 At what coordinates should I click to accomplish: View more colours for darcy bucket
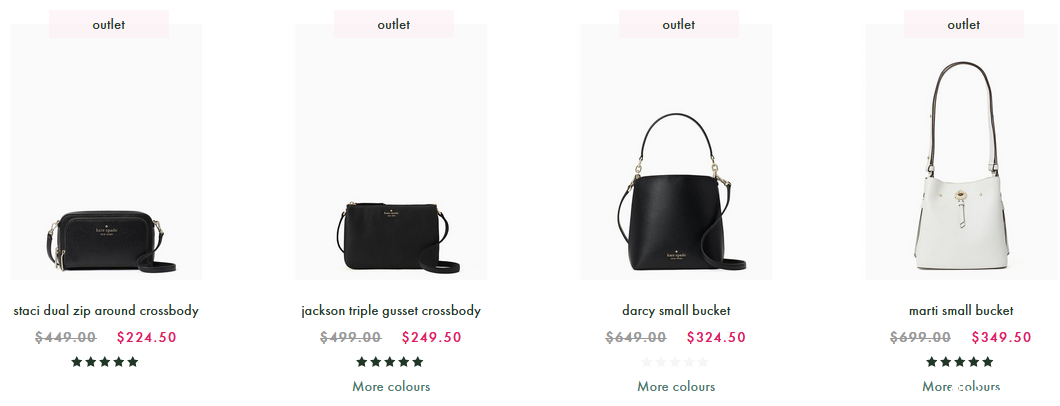click(x=676, y=386)
